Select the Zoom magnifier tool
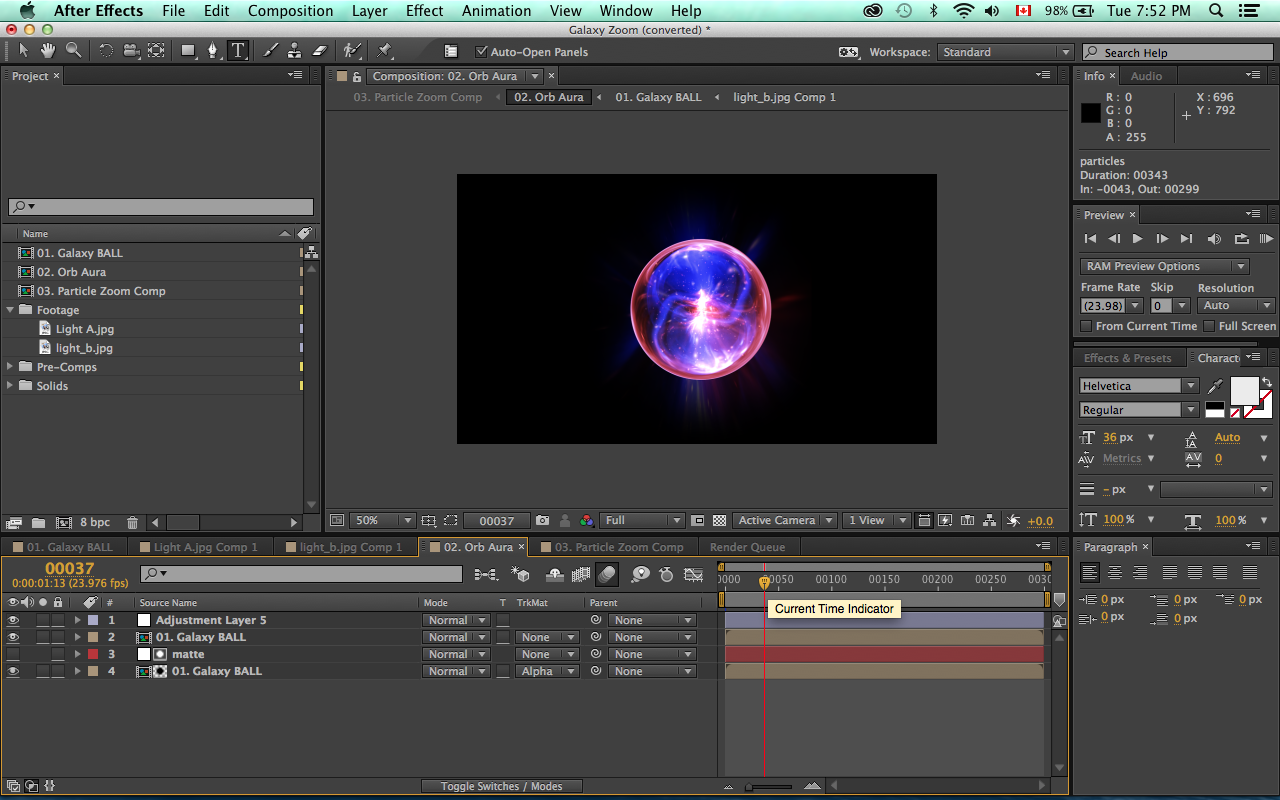Screen dimensions: 1280x800 coord(74,51)
